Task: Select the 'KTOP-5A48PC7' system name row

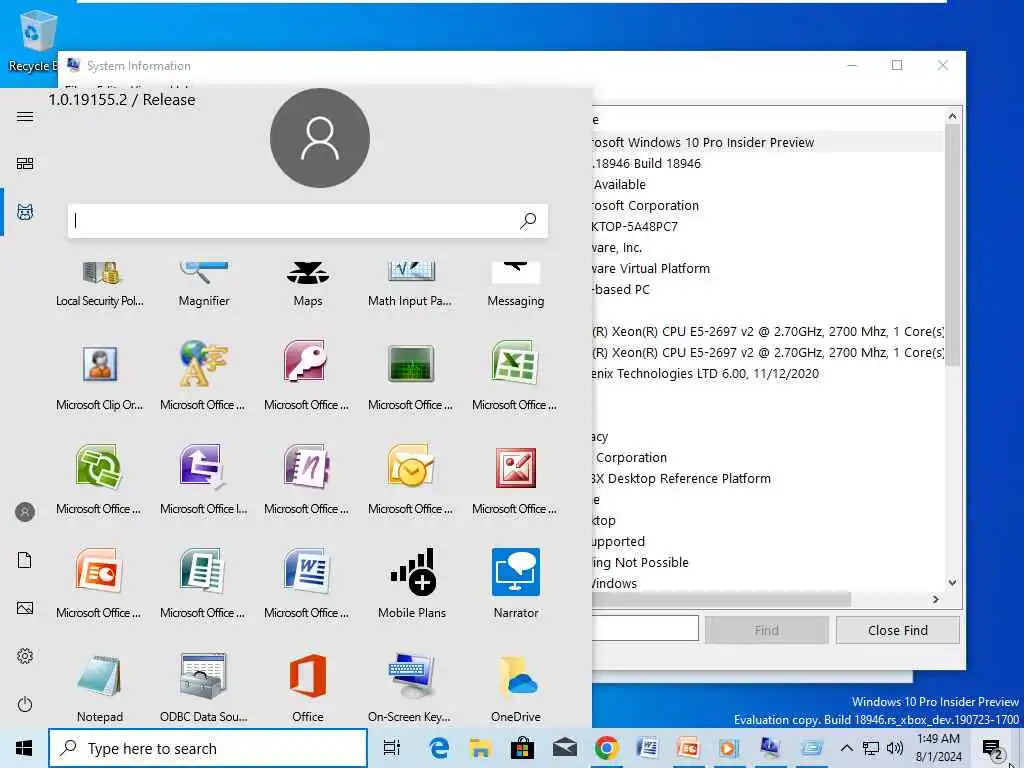Action: pos(767,227)
